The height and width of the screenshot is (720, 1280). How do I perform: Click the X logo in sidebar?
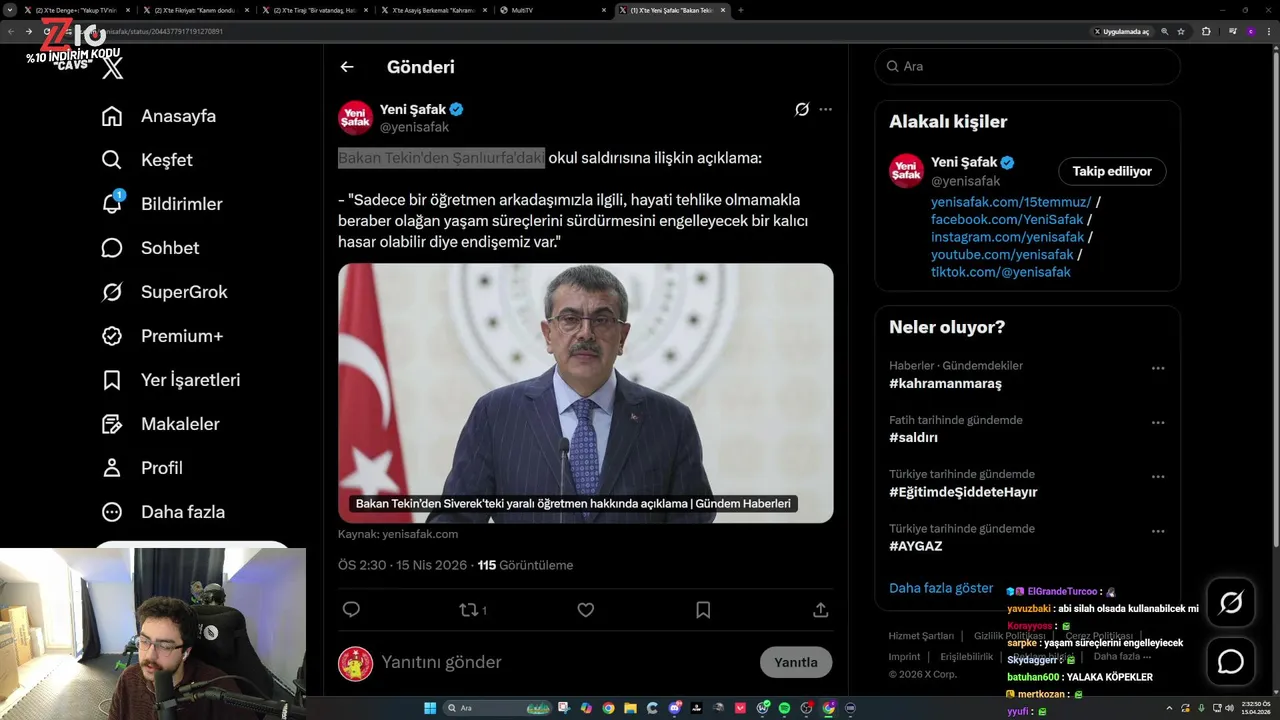click(x=112, y=68)
